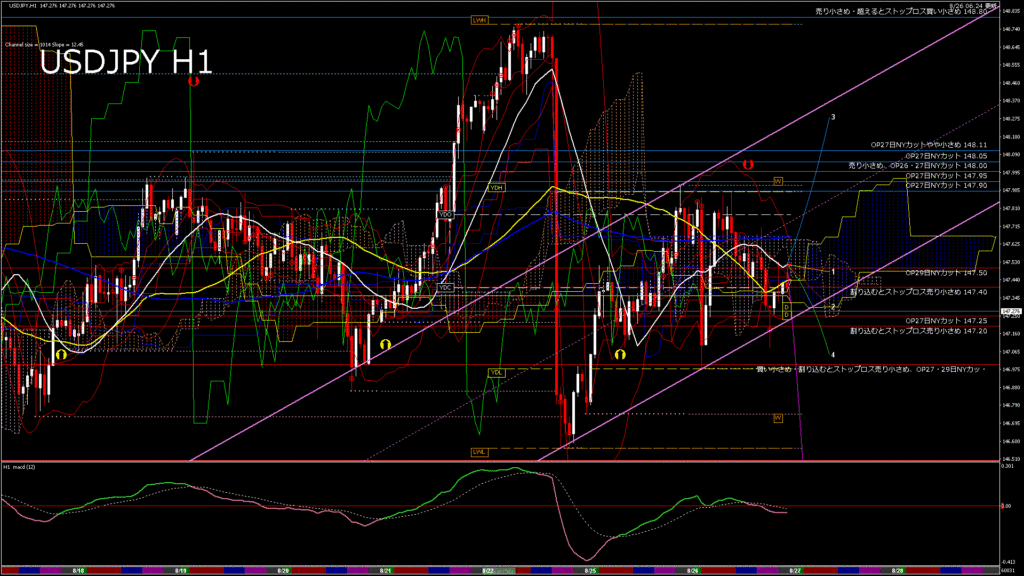
Task: Select the 148.11 NY cut annotation
Action: click(x=928, y=145)
